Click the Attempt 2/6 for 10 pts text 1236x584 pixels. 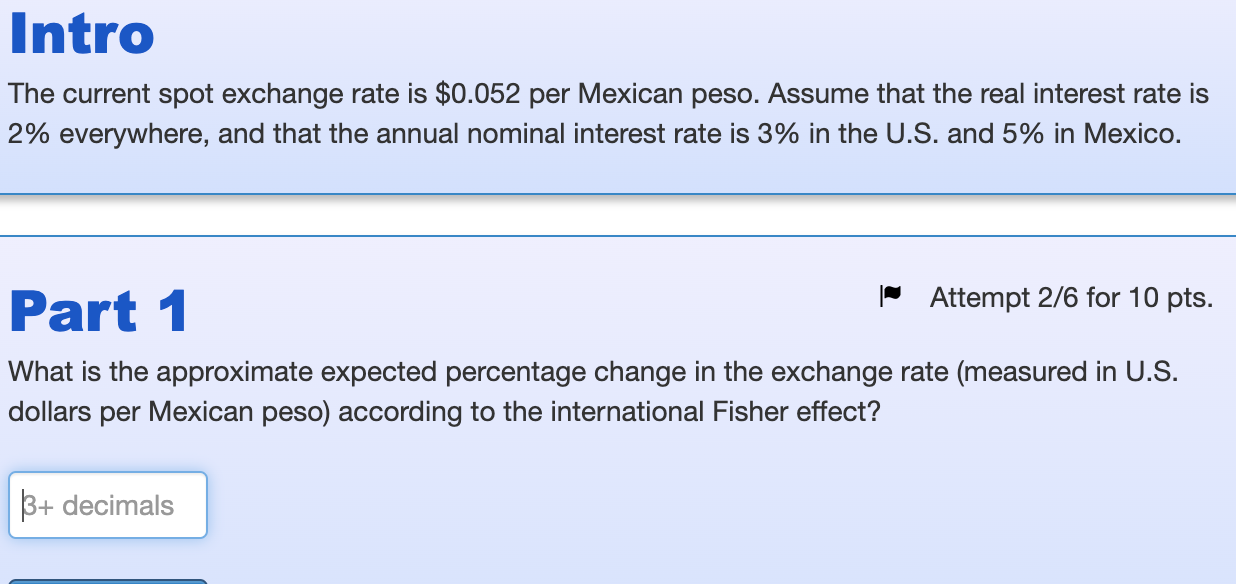point(1070,297)
